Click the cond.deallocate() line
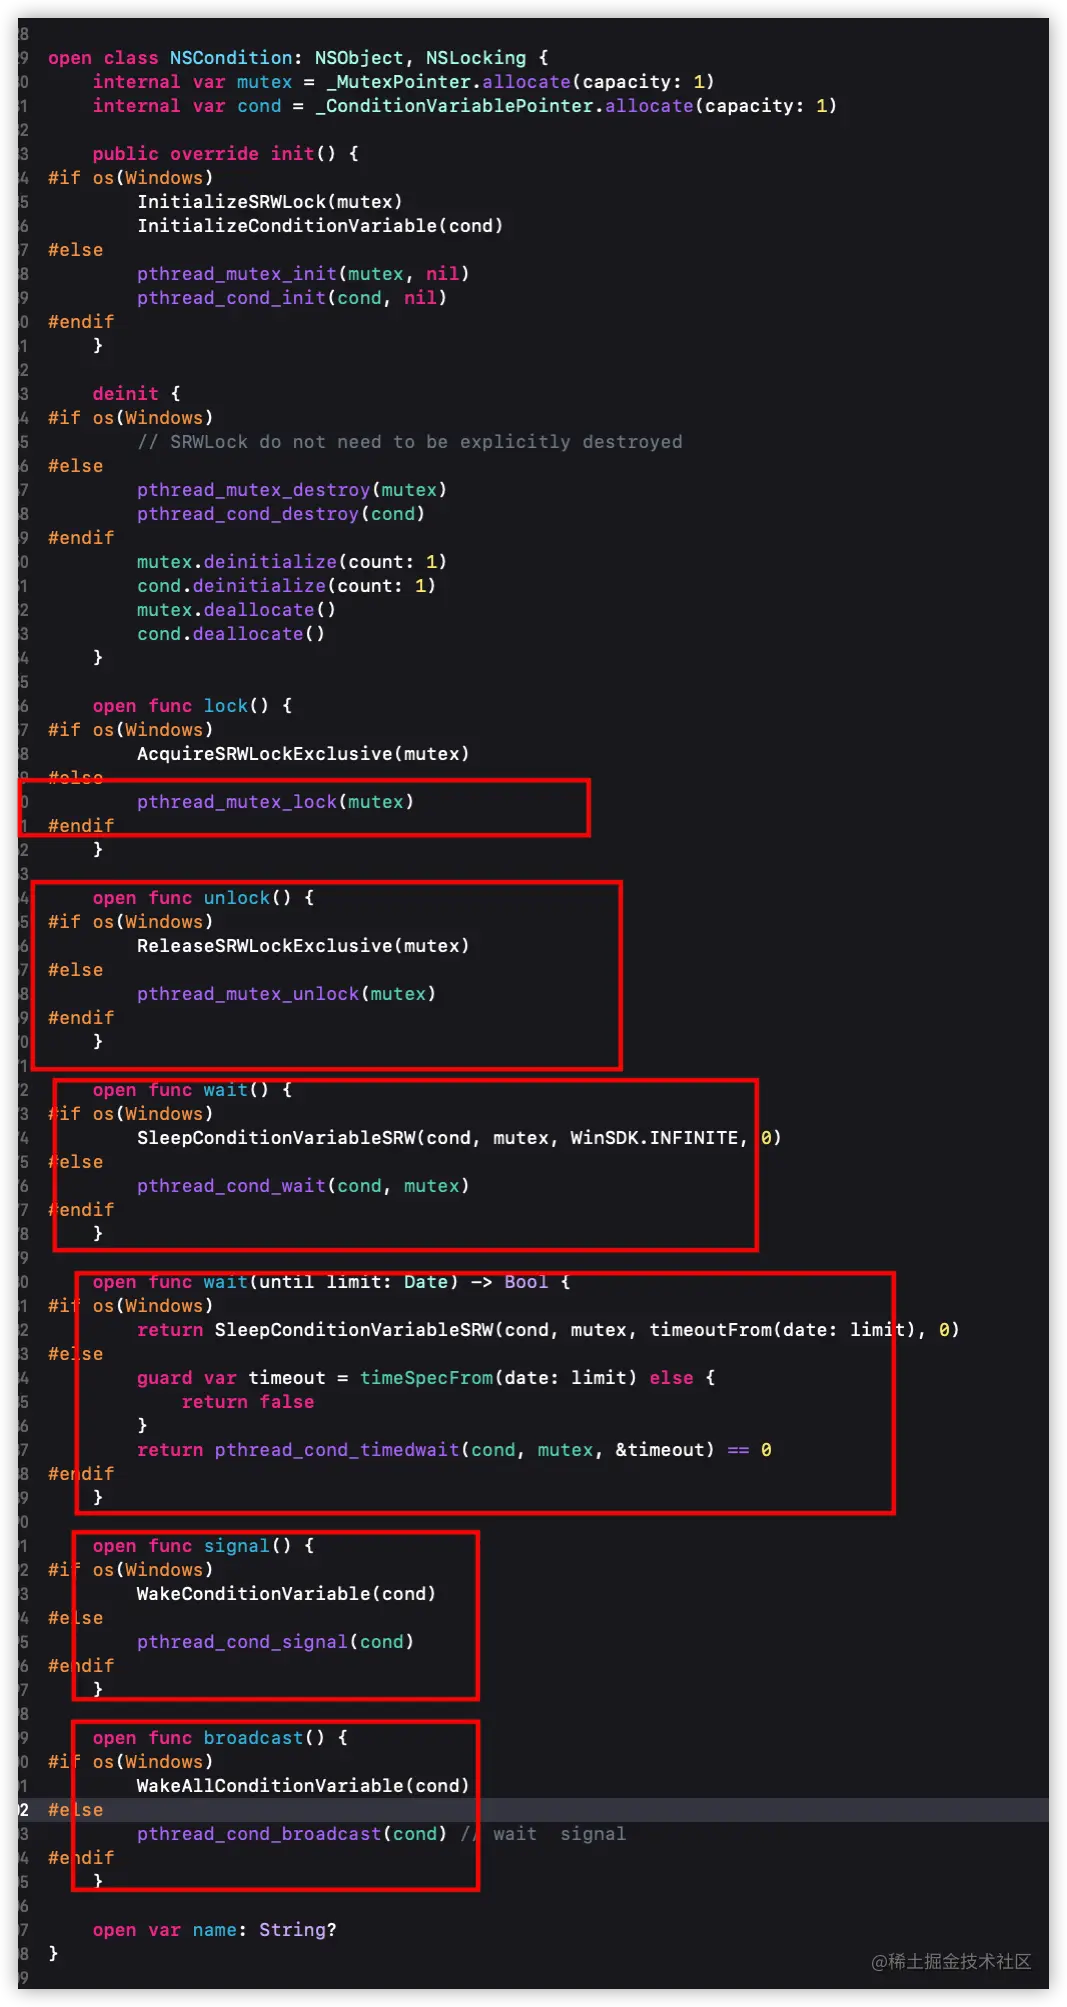Image resolution: width=1067 pixels, height=2007 pixels. [231, 634]
